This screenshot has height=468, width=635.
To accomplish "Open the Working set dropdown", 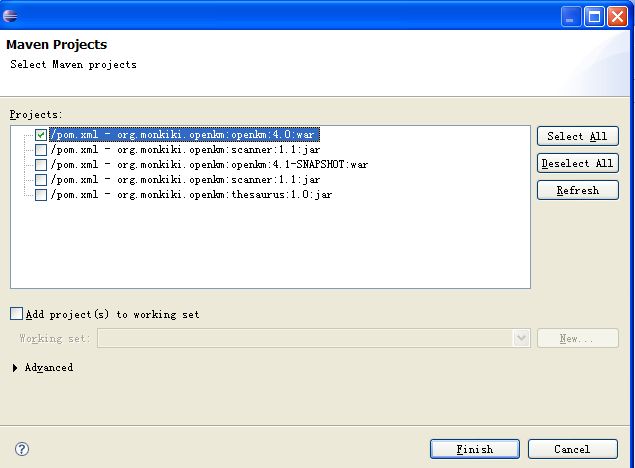I will pos(522,338).
